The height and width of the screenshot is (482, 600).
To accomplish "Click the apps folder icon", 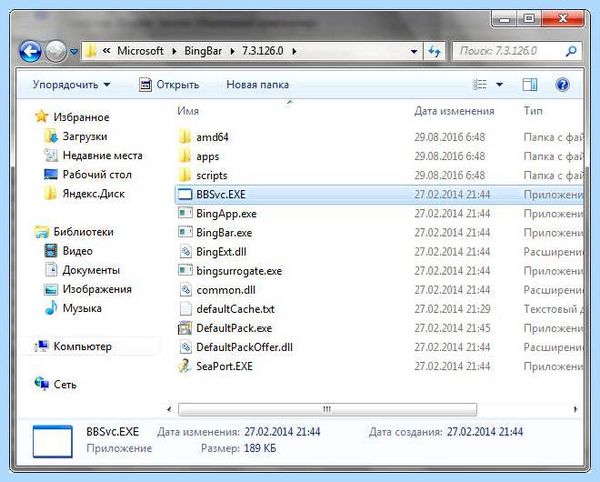I will pos(185,156).
